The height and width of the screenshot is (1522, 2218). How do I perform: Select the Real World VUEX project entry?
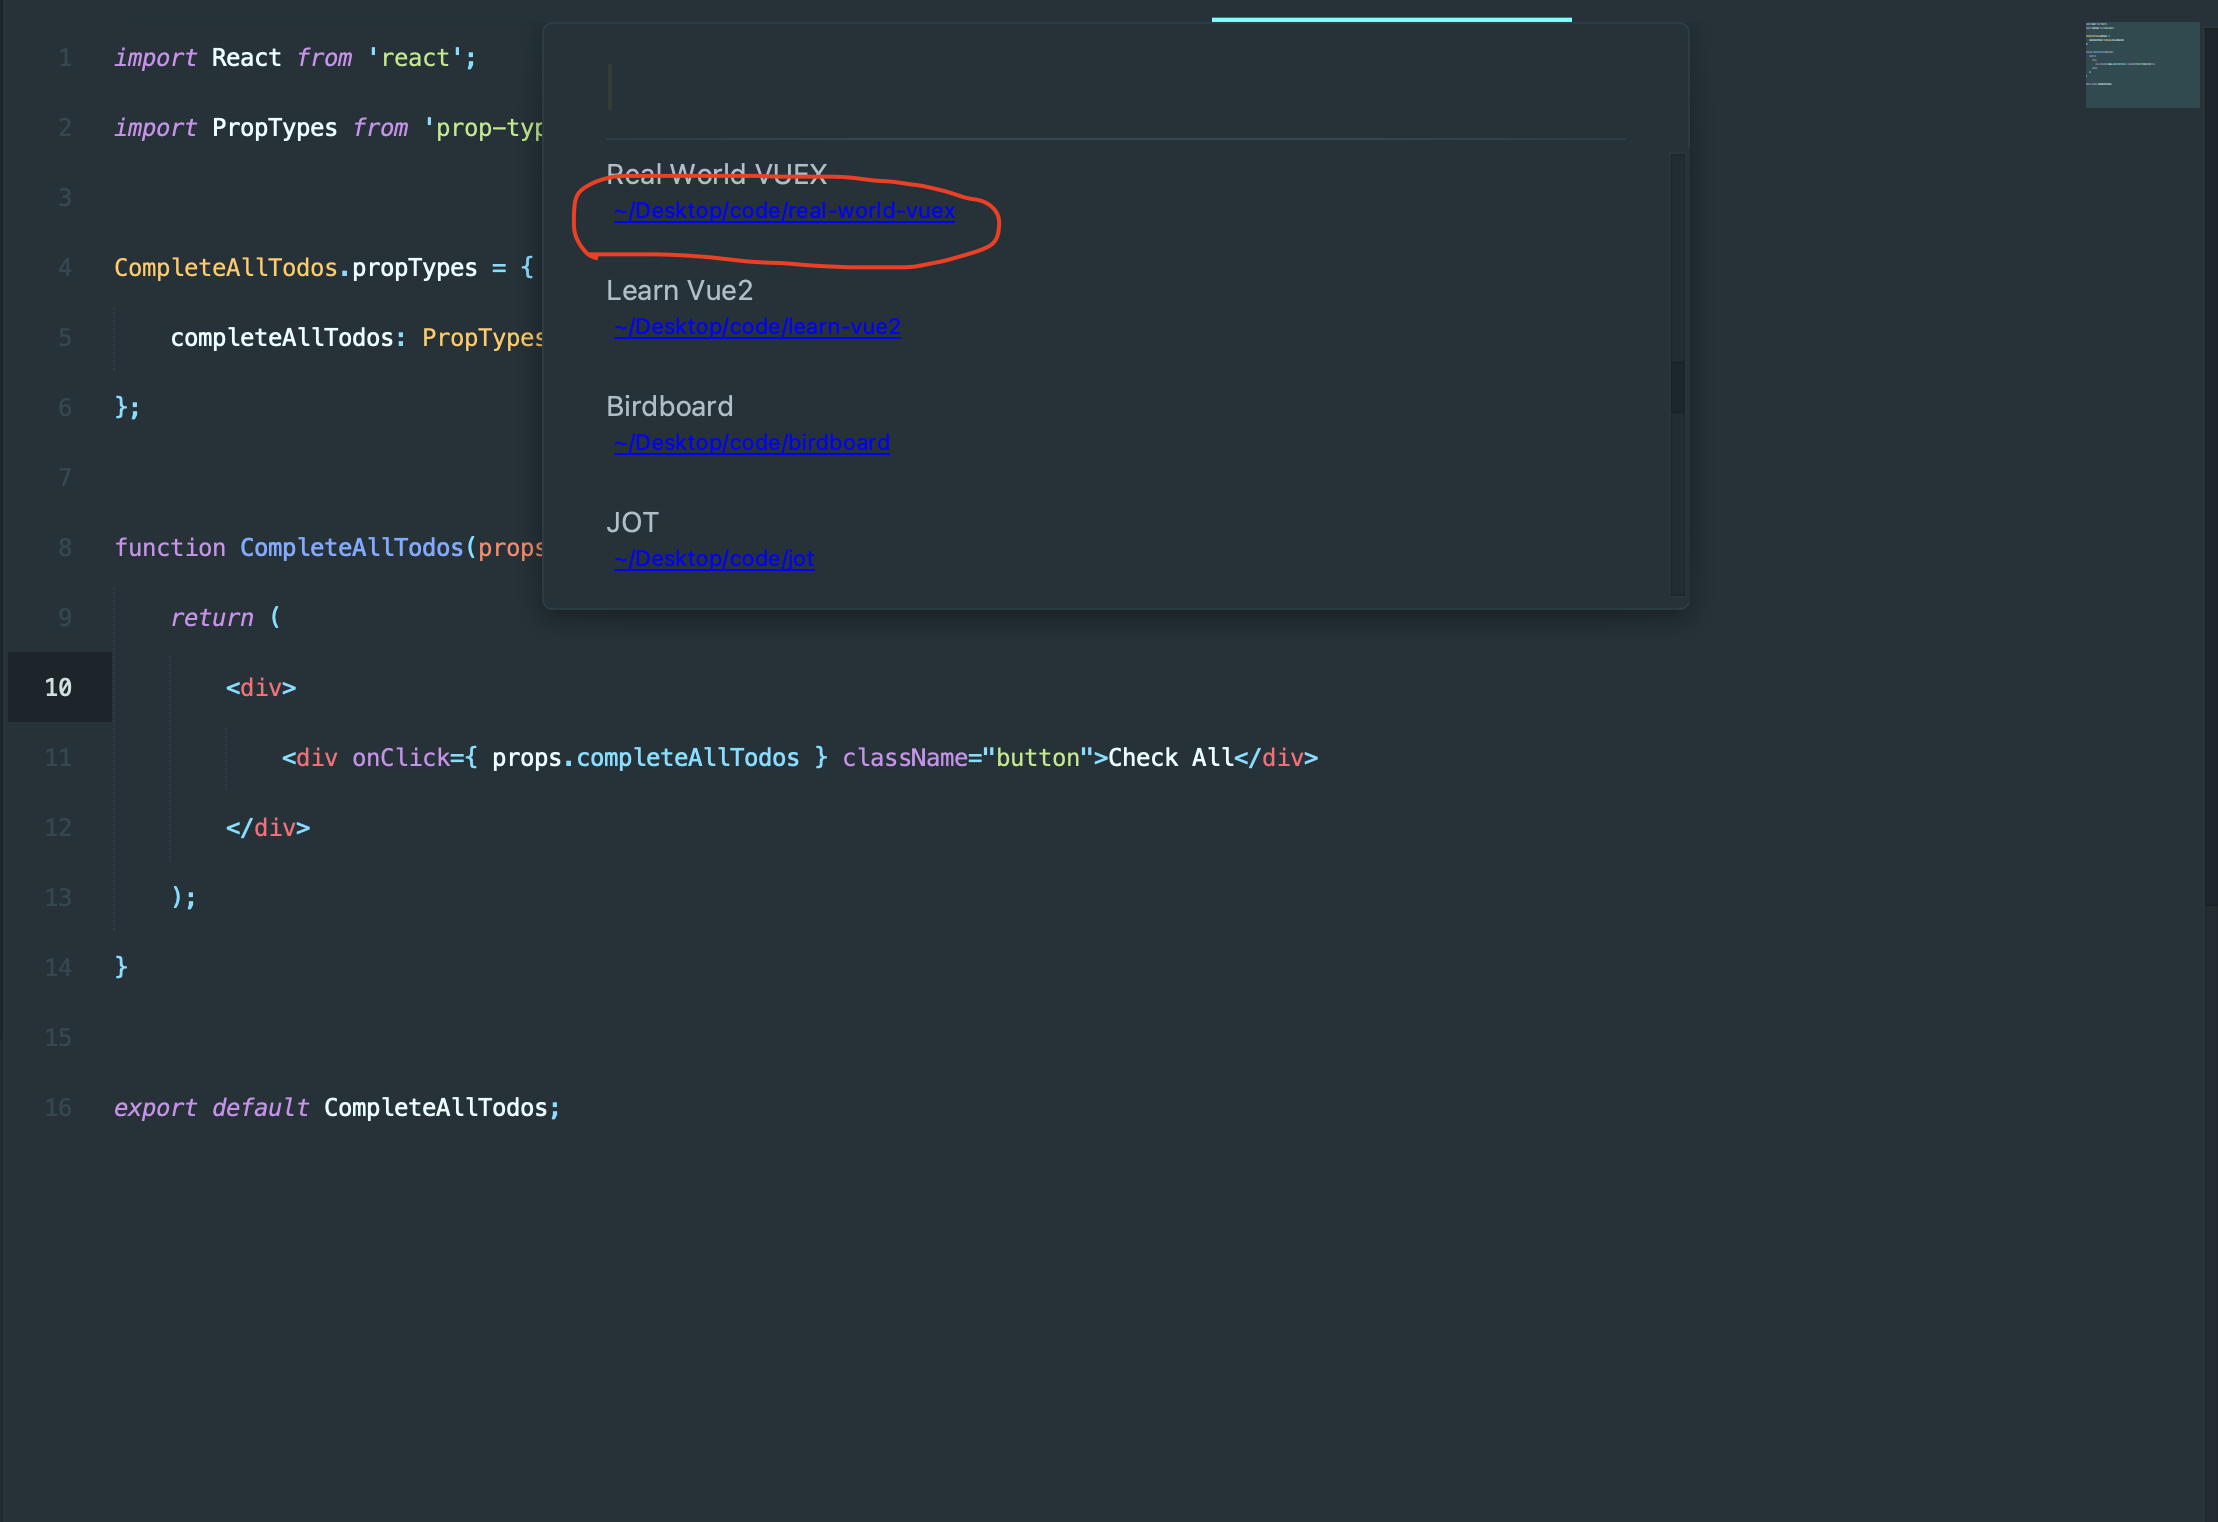coord(716,175)
